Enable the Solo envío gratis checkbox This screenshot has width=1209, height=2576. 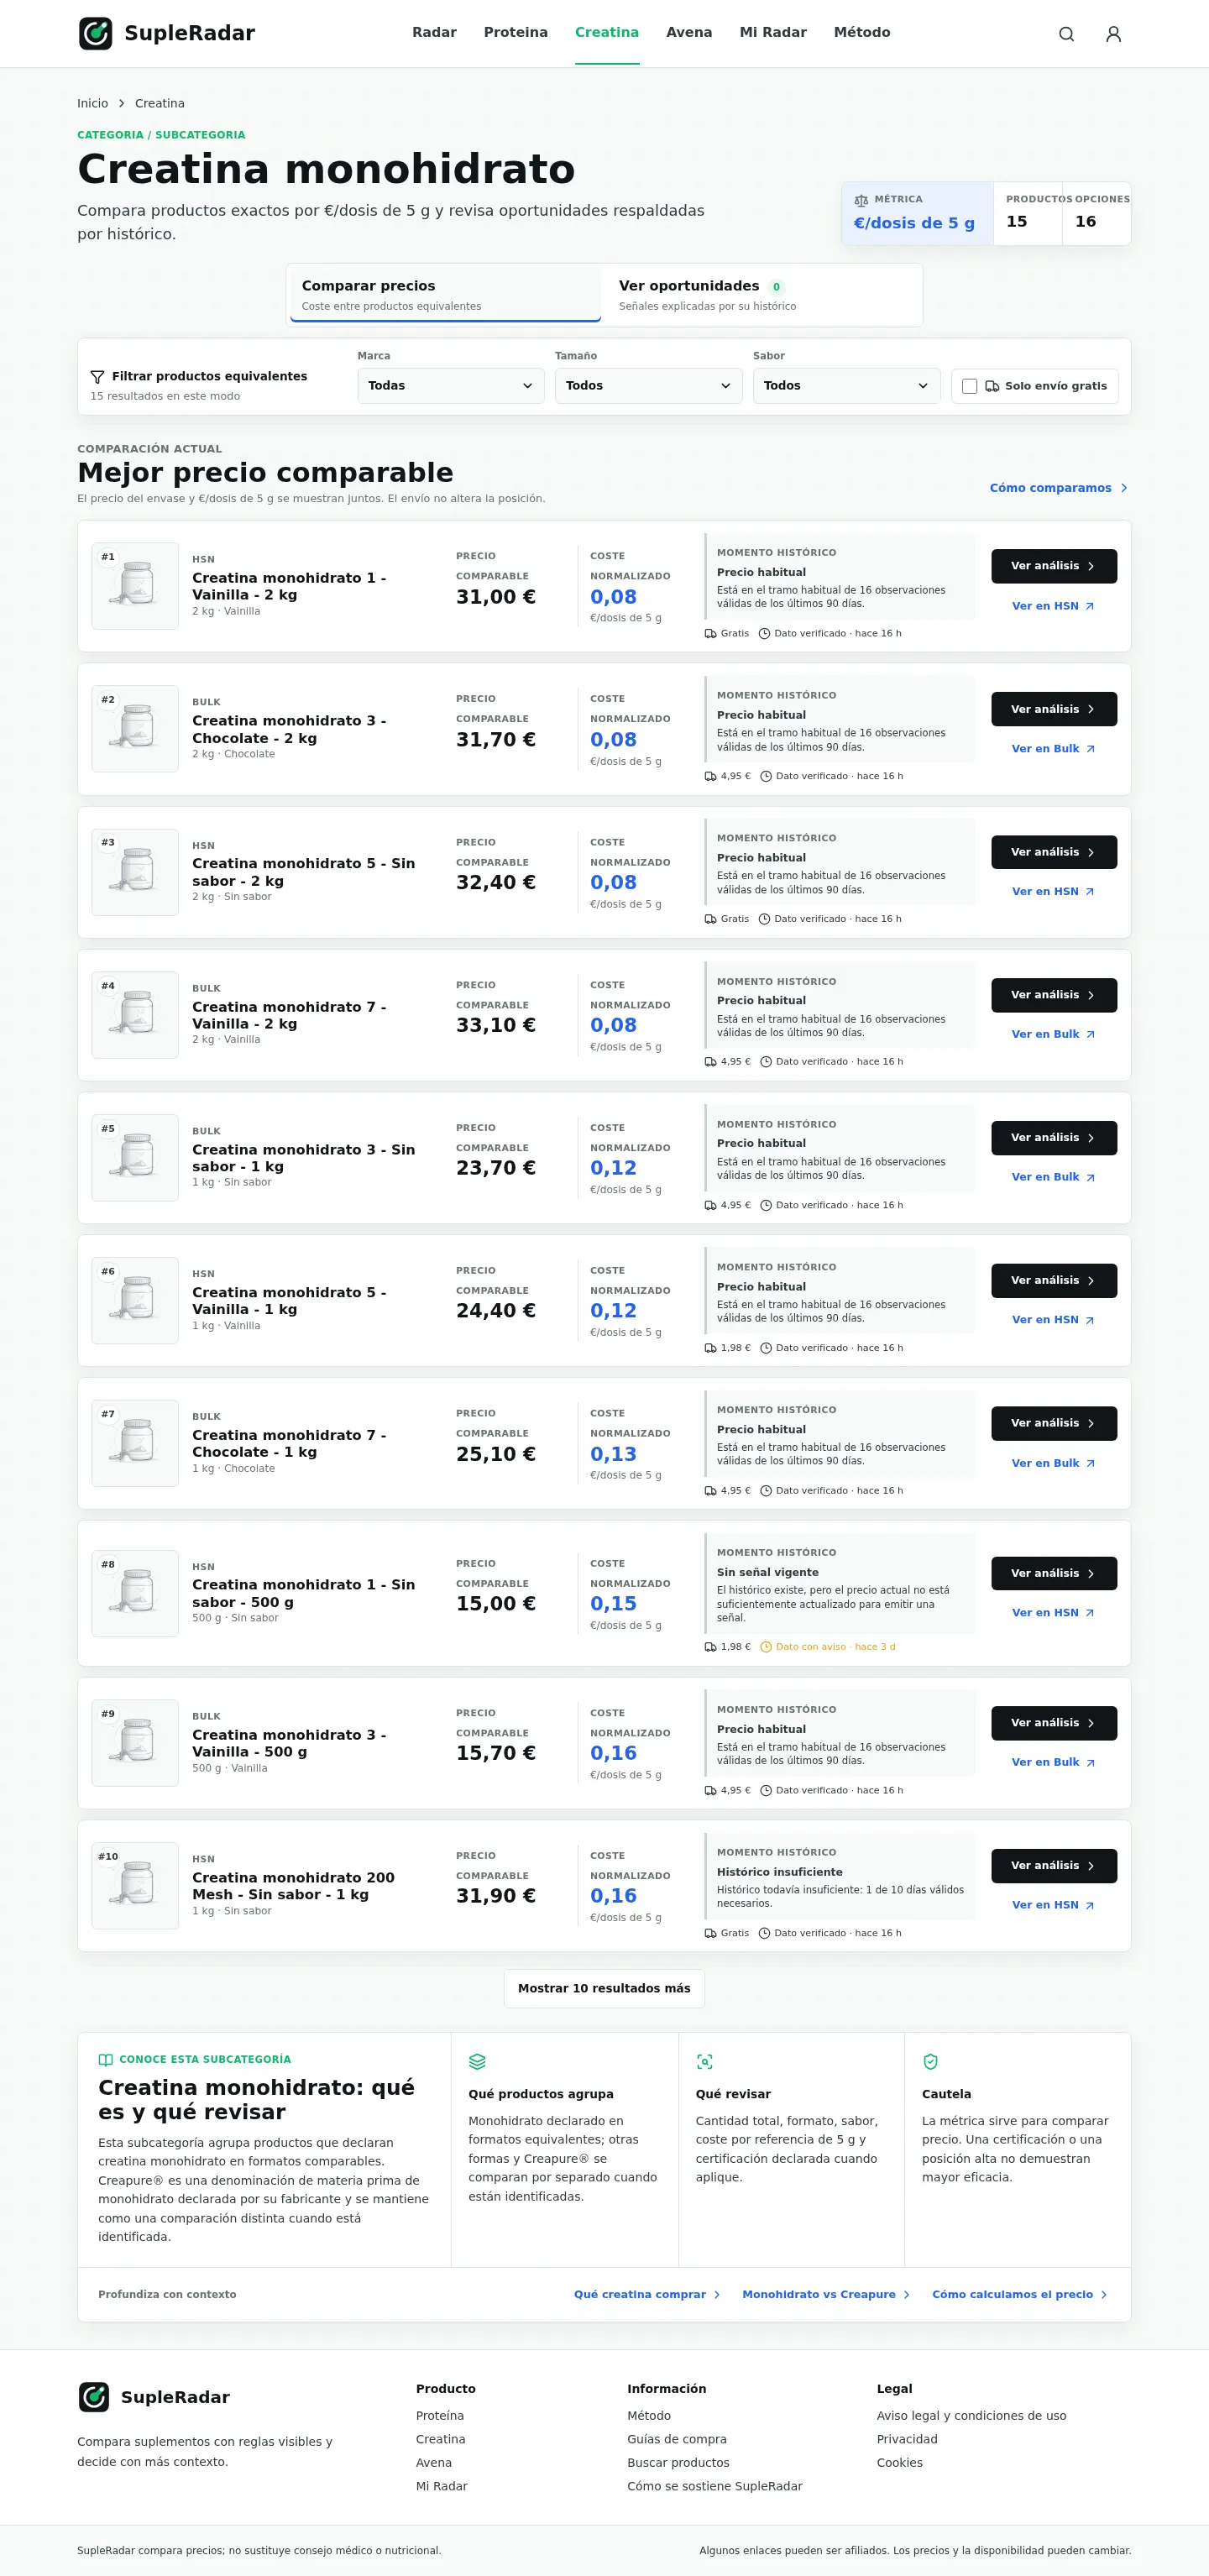(969, 386)
